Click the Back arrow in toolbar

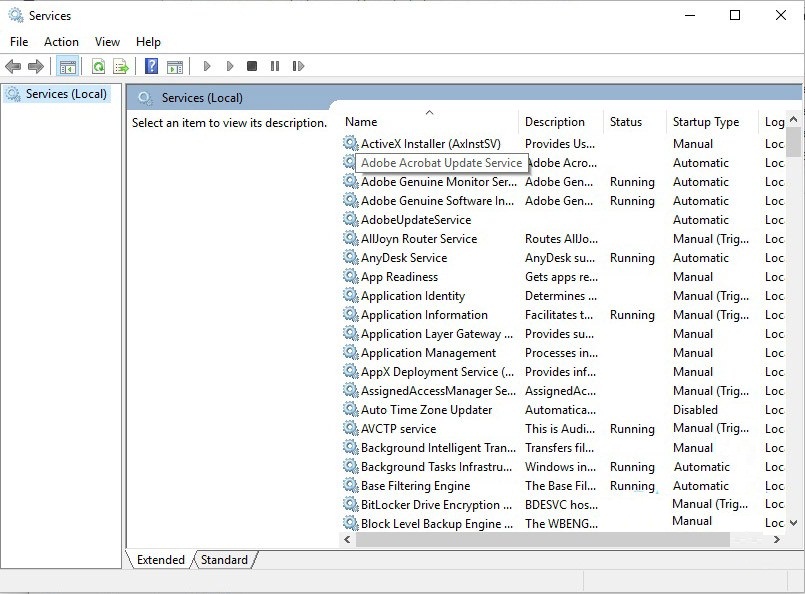coord(13,67)
